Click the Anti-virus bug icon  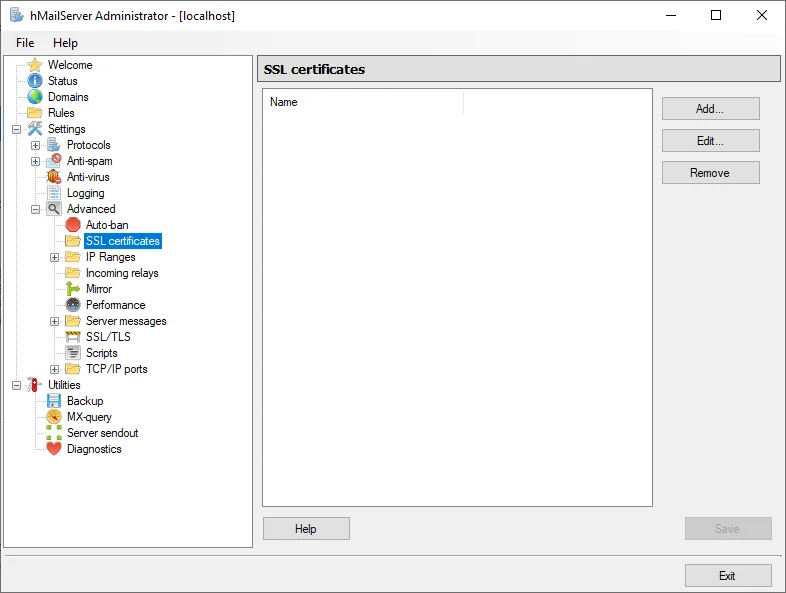pyautogui.click(x=54, y=177)
